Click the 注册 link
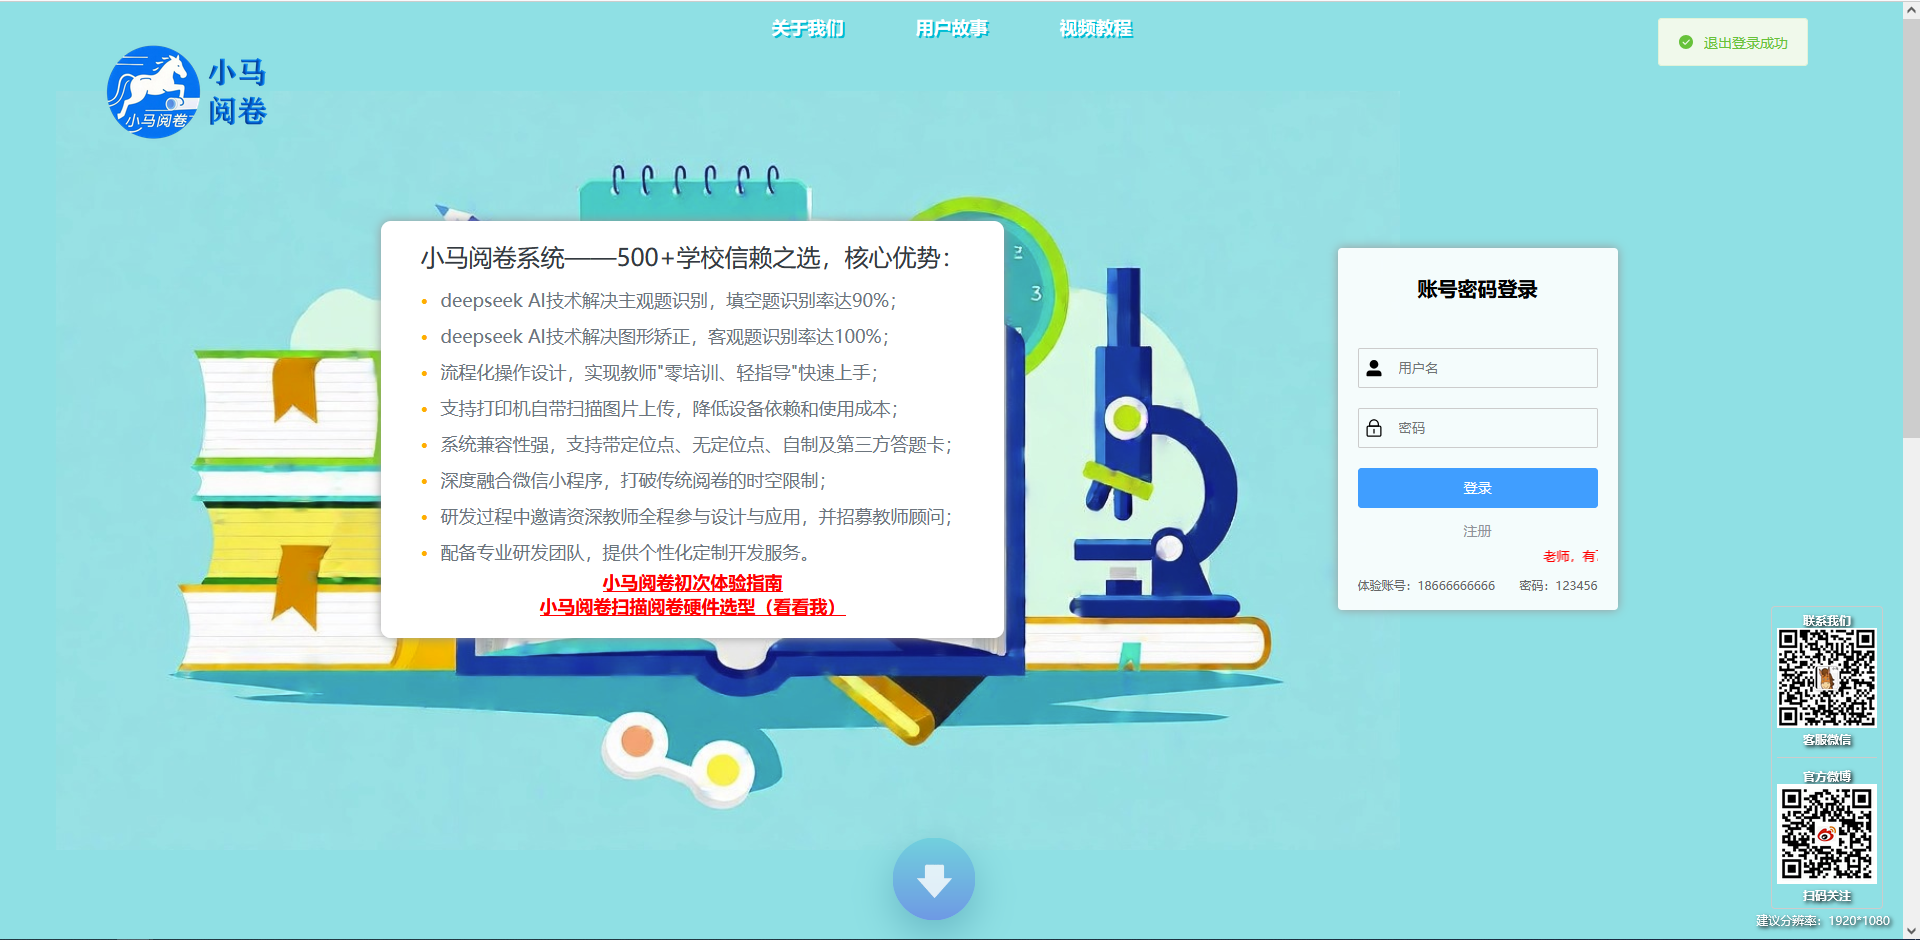This screenshot has height=940, width=1920. (x=1477, y=531)
